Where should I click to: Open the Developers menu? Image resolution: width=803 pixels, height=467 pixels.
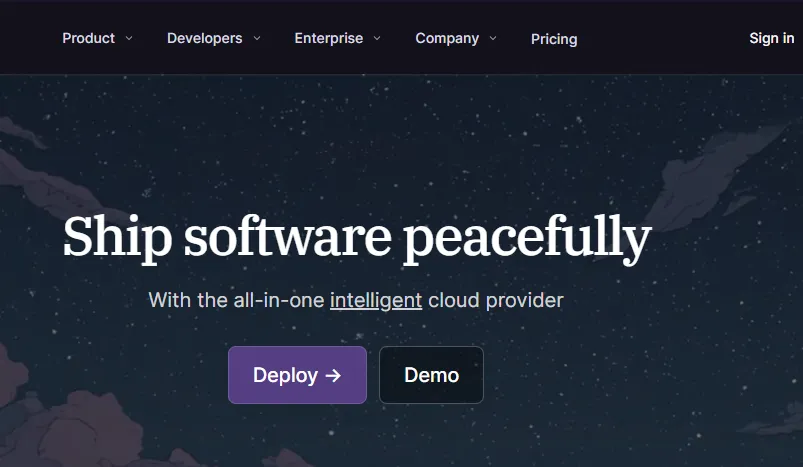[x=204, y=38]
